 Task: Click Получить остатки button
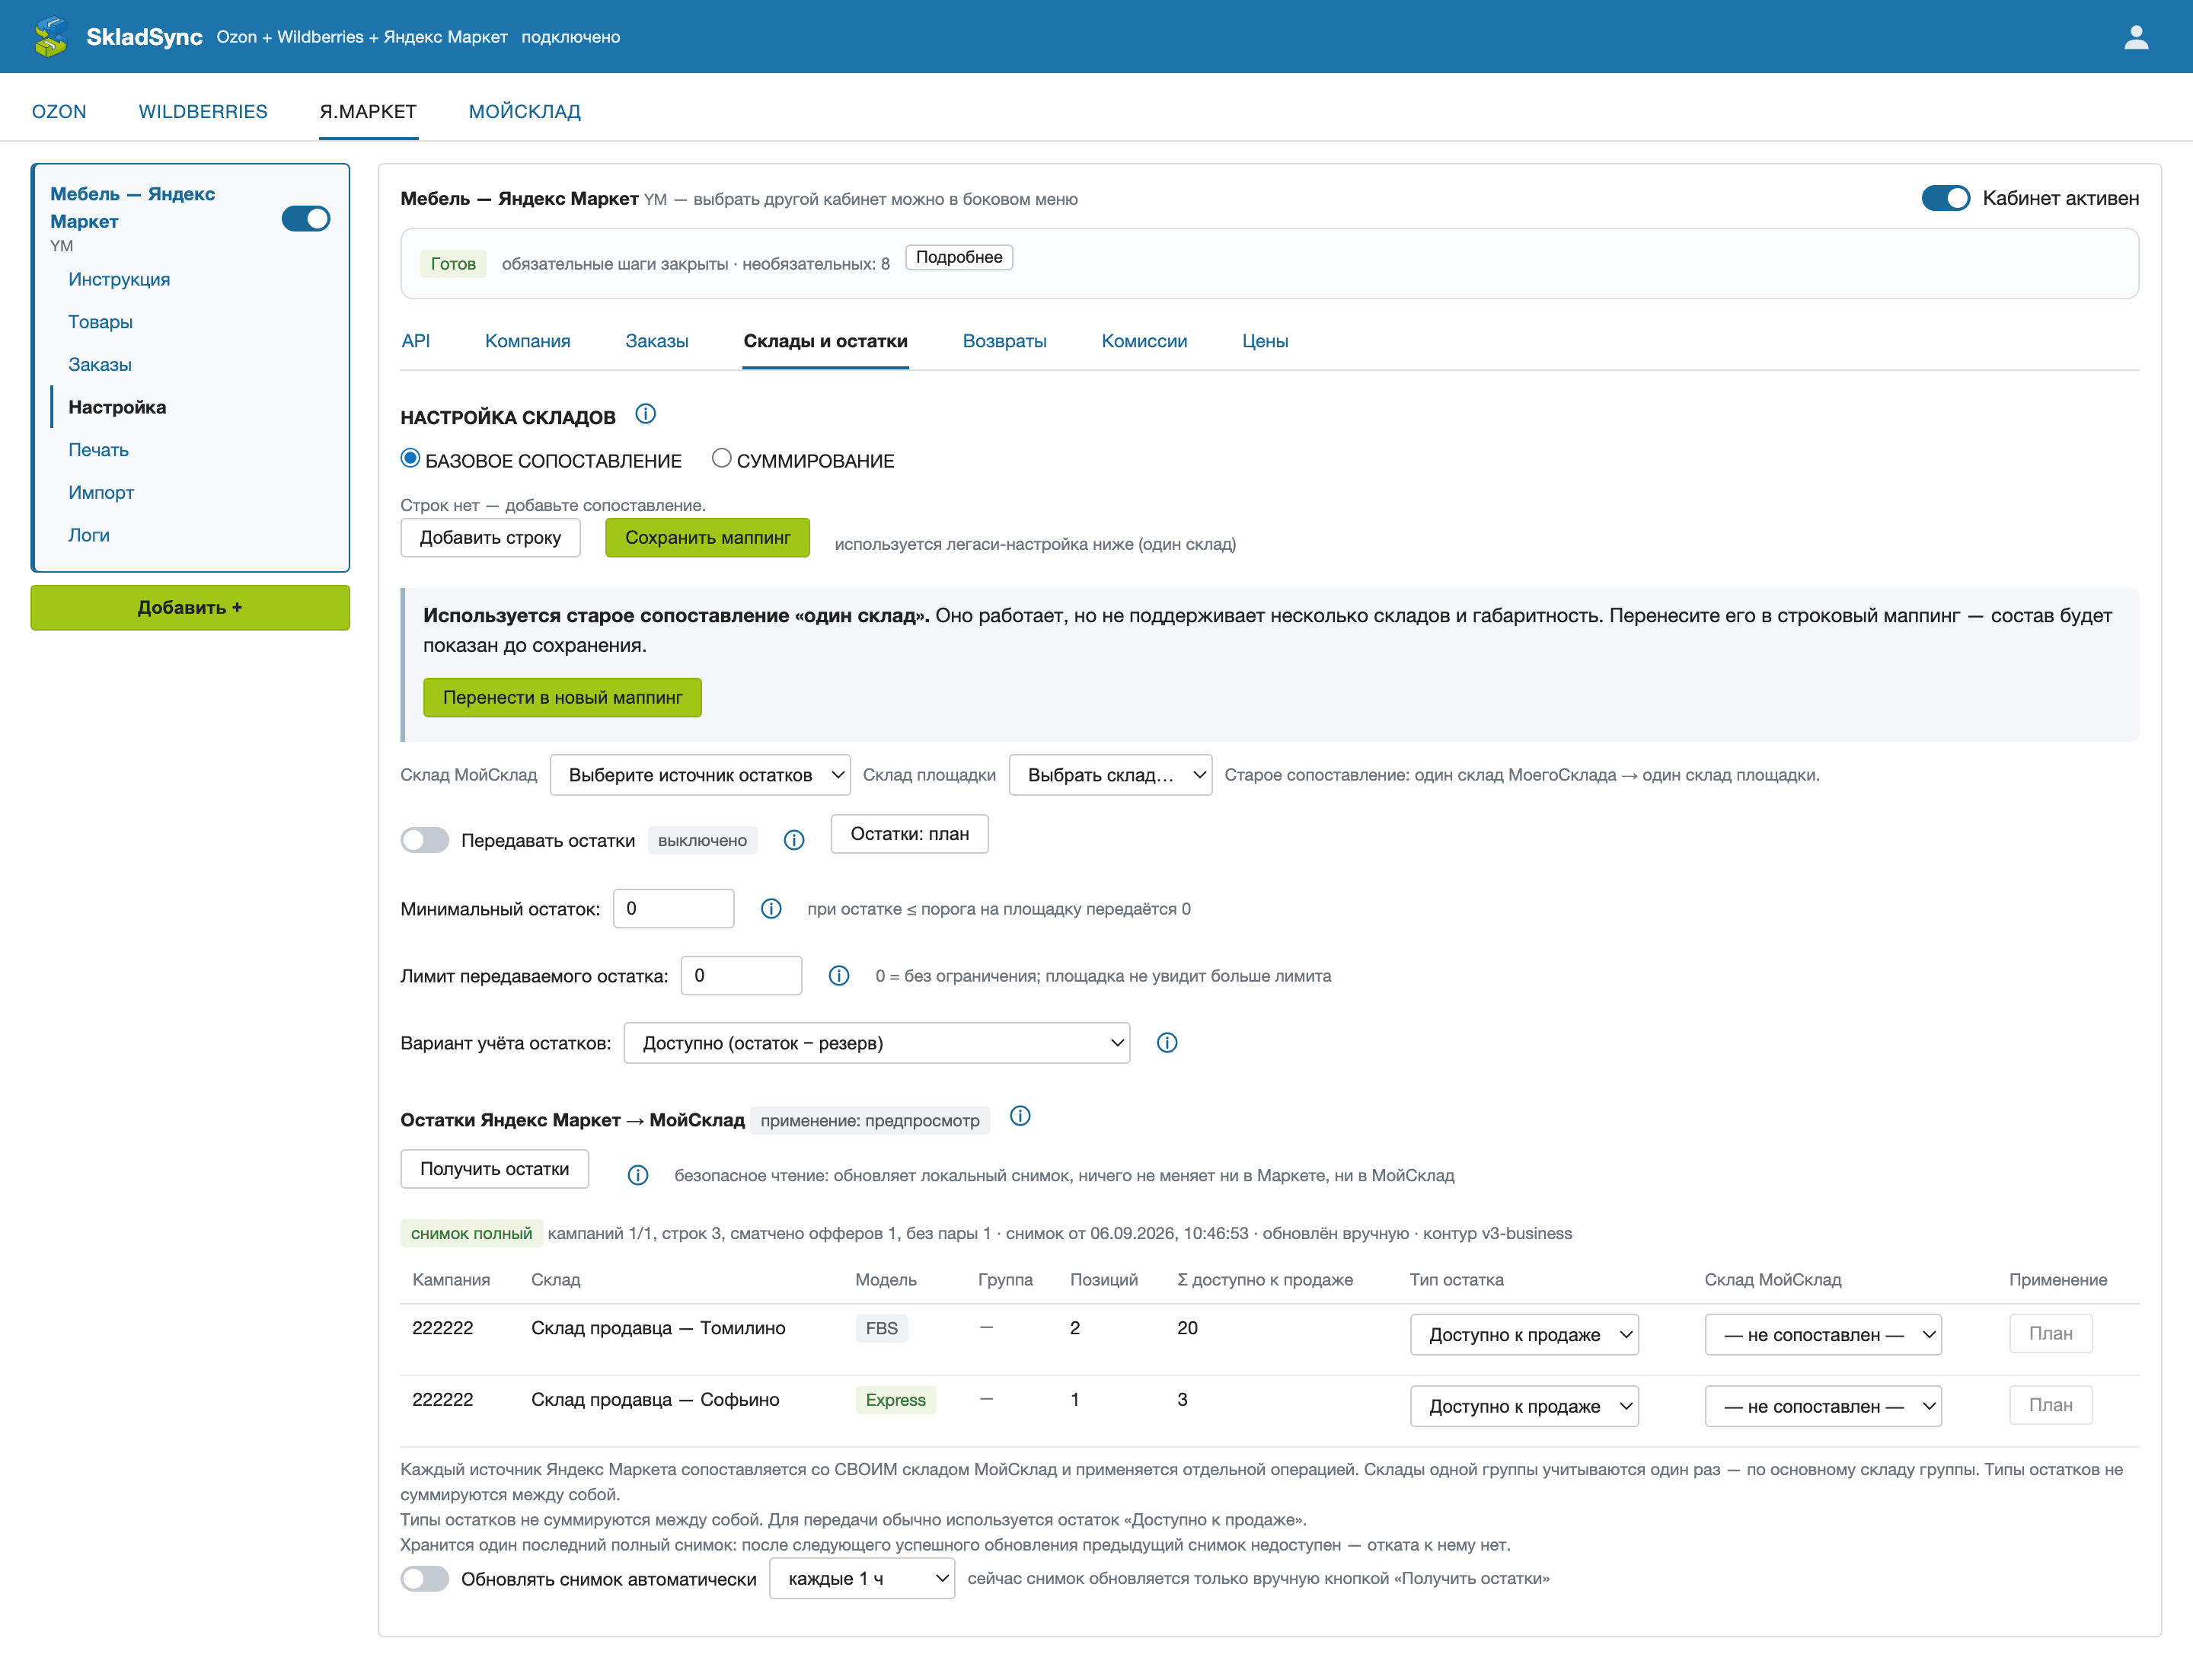(495, 1169)
